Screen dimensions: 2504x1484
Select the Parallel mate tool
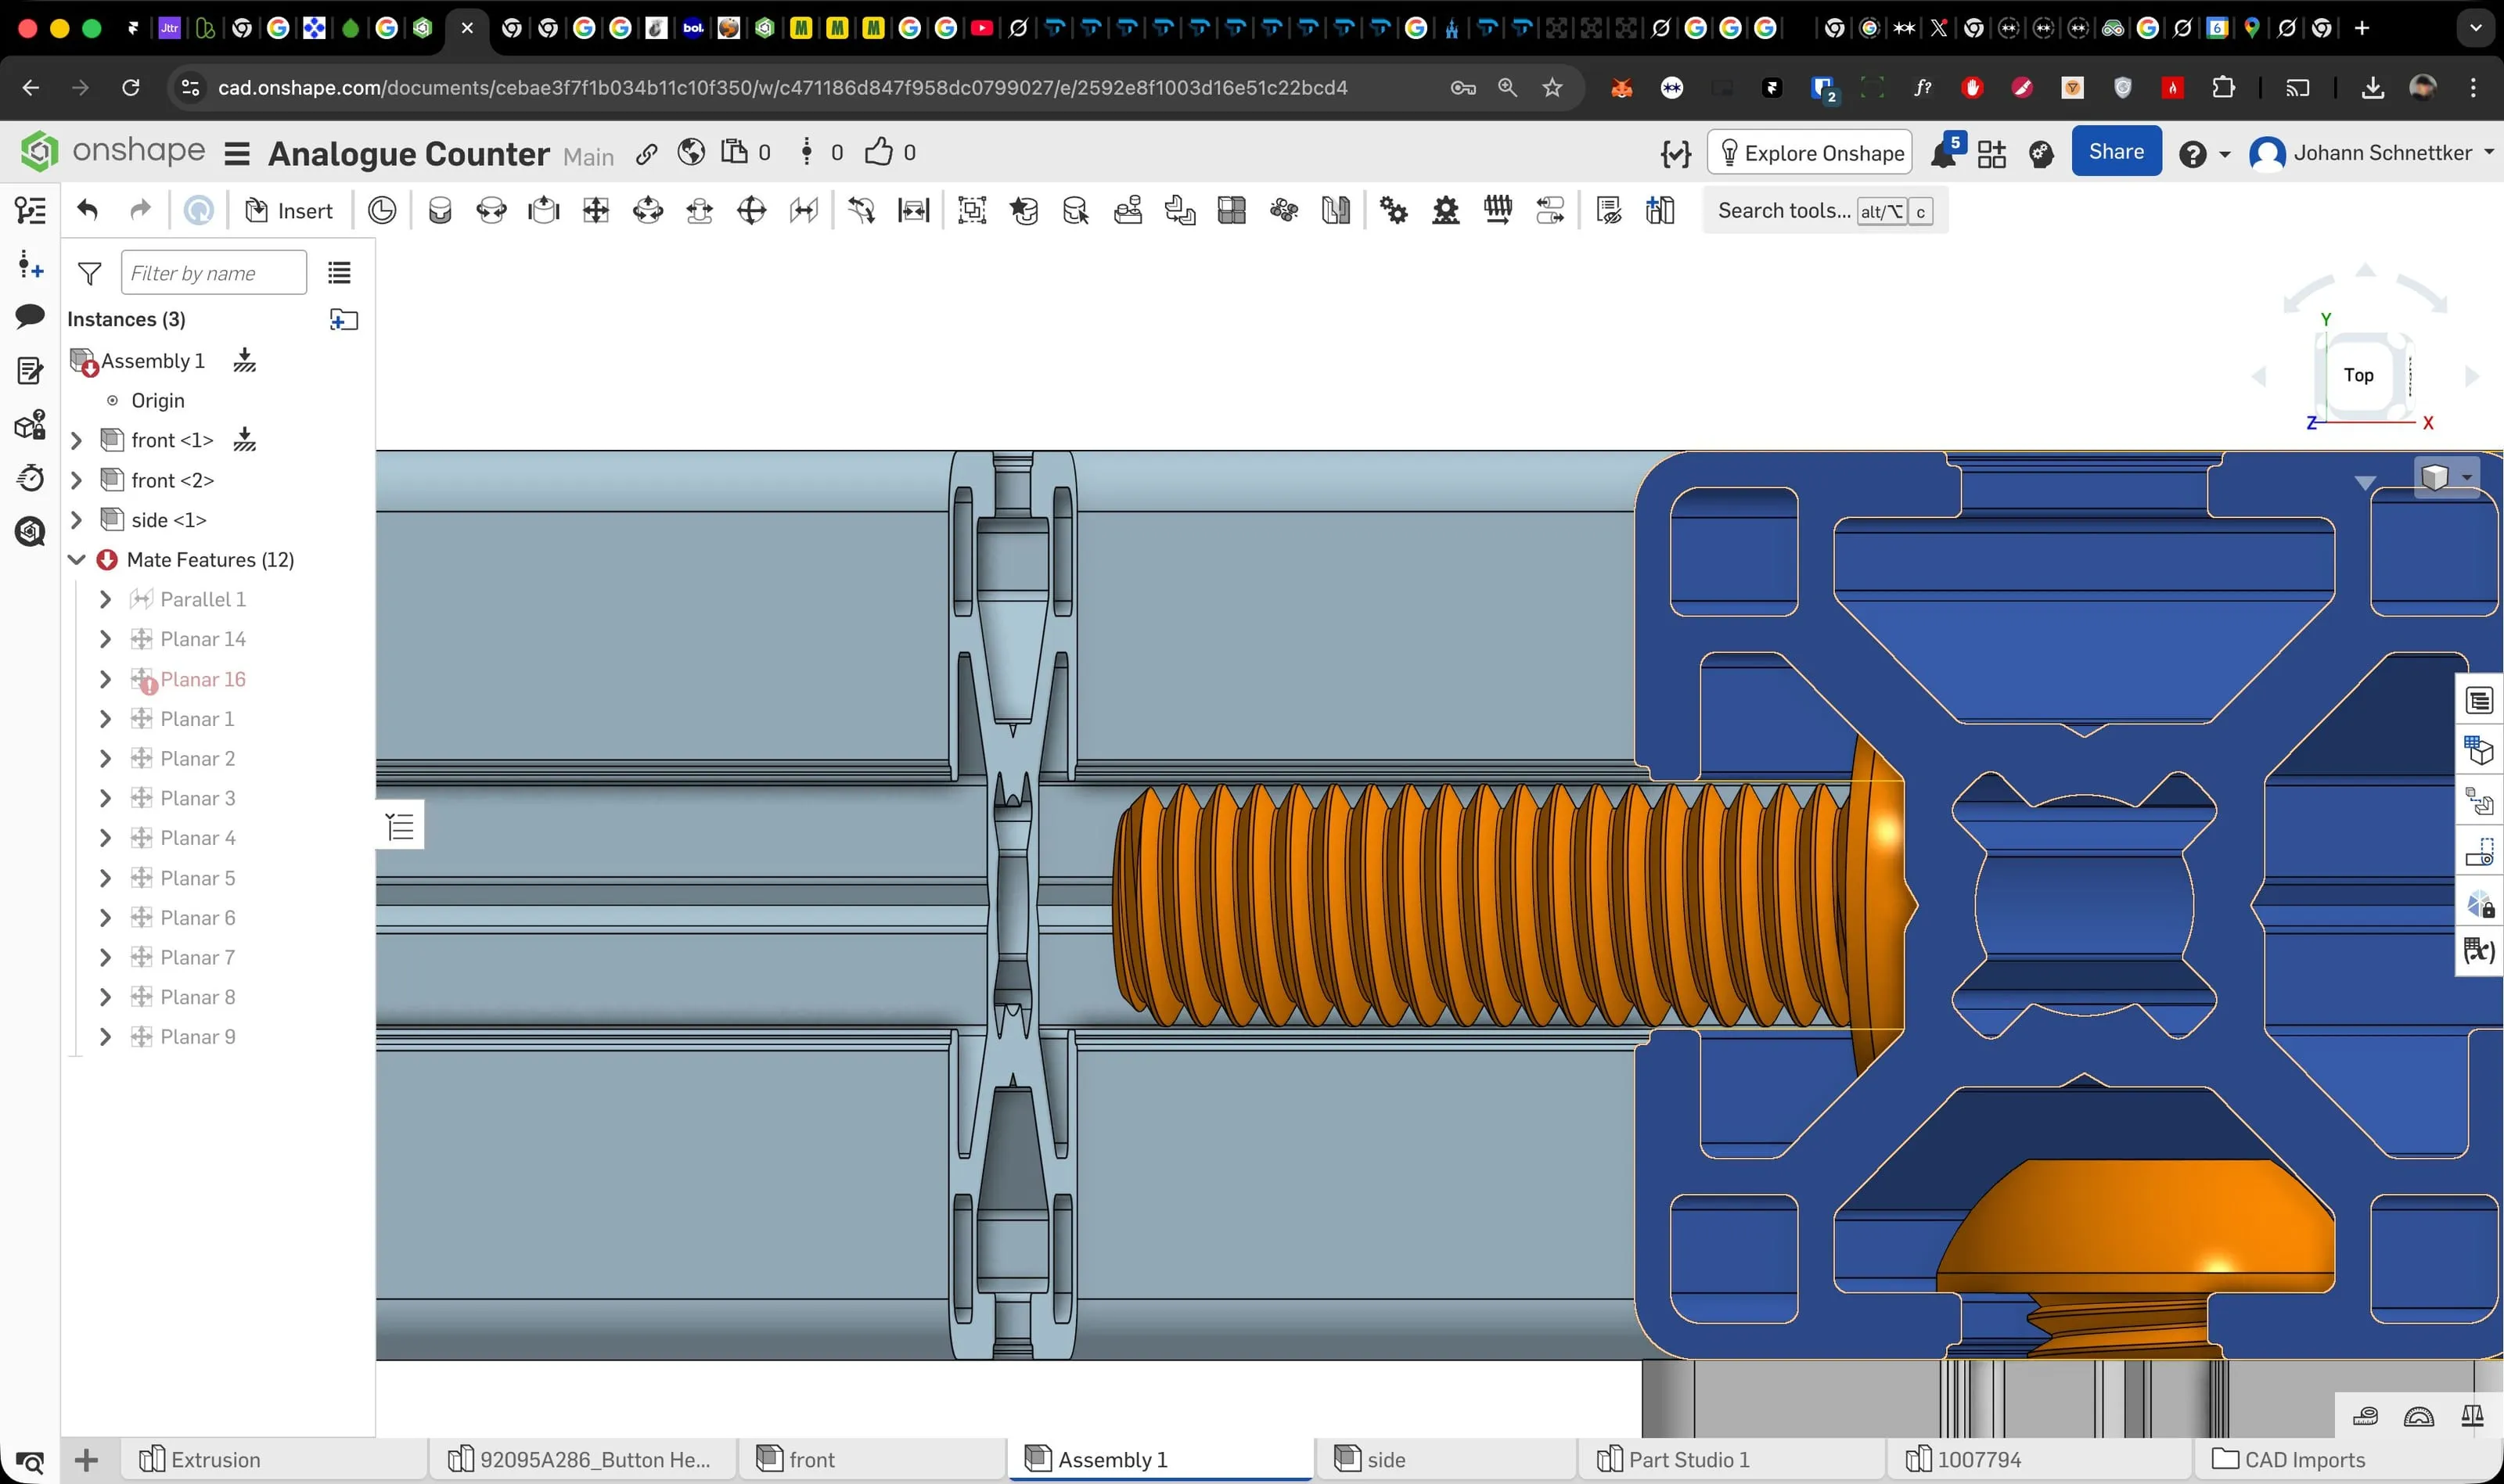[x=804, y=211]
